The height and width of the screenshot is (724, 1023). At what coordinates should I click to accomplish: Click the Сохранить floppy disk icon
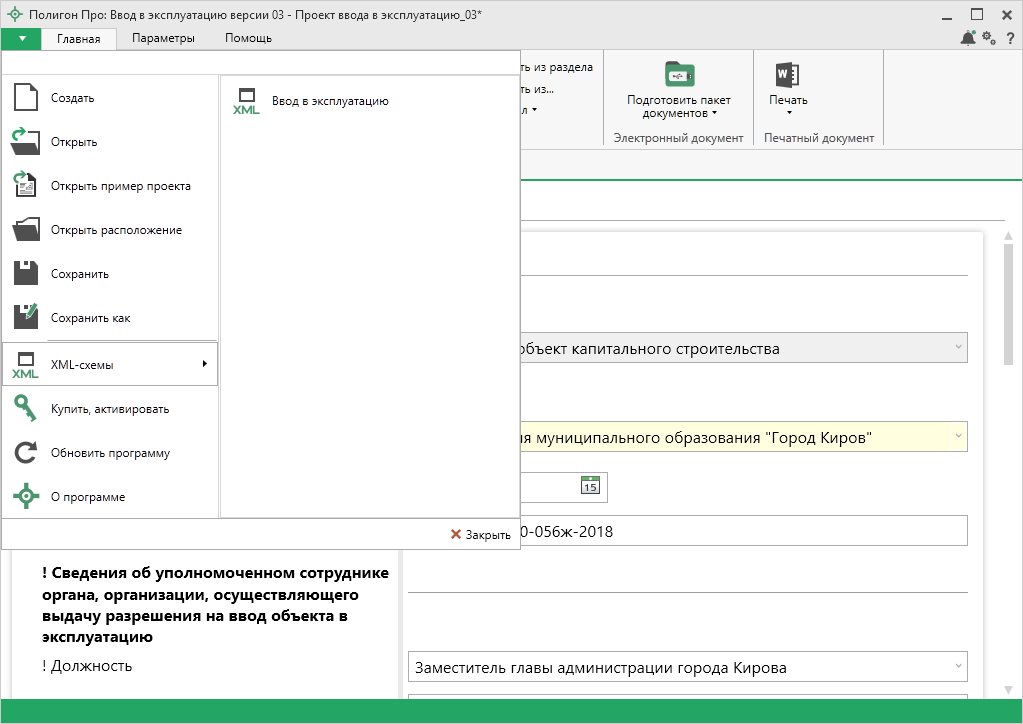point(25,273)
